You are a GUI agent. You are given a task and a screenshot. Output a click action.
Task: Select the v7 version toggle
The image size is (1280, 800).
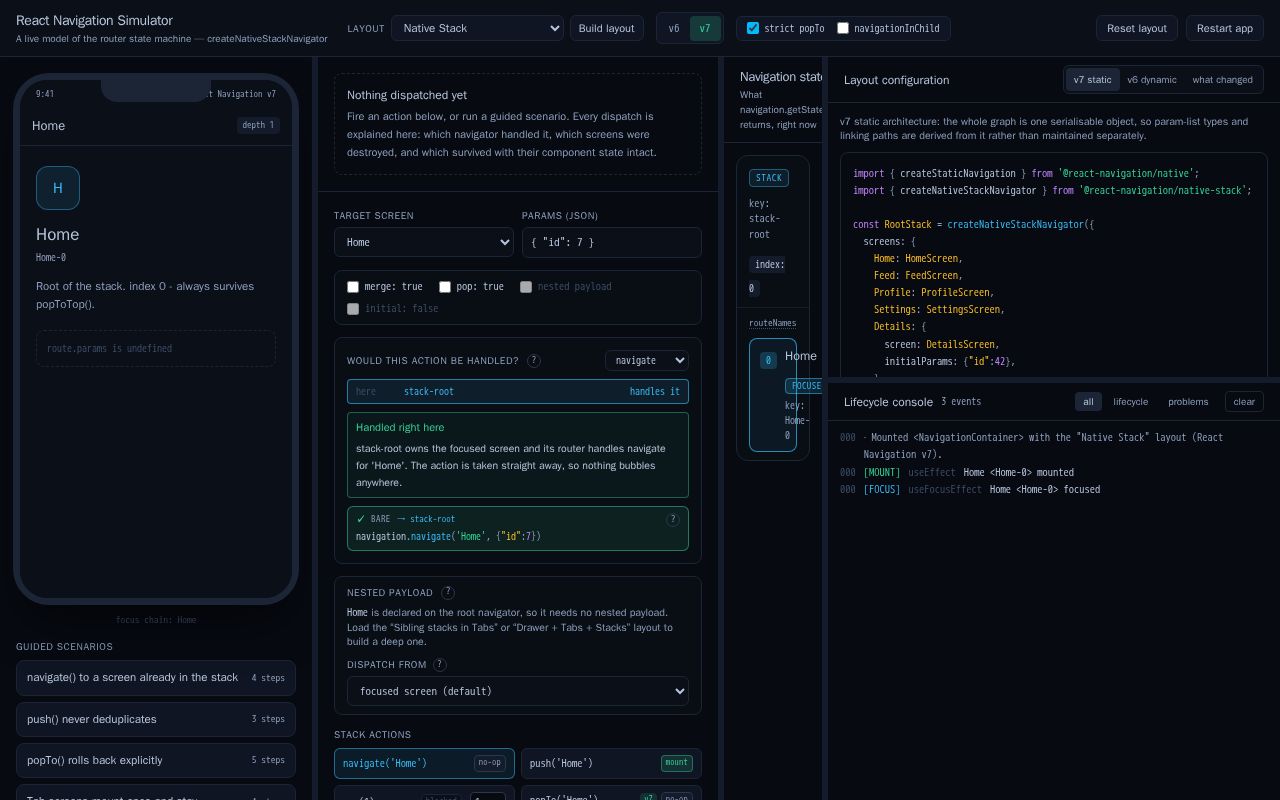[705, 28]
